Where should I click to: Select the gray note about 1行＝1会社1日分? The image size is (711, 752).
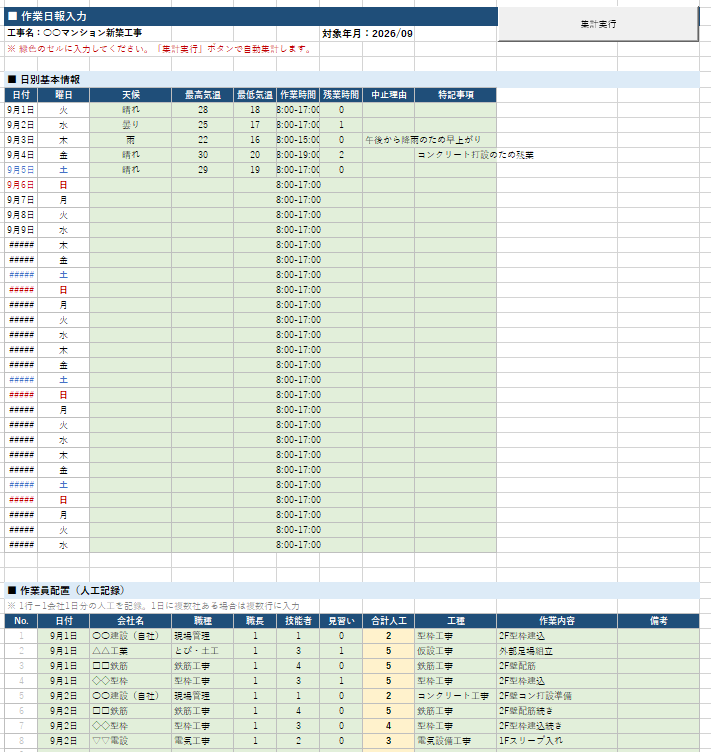(x=153, y=606)
